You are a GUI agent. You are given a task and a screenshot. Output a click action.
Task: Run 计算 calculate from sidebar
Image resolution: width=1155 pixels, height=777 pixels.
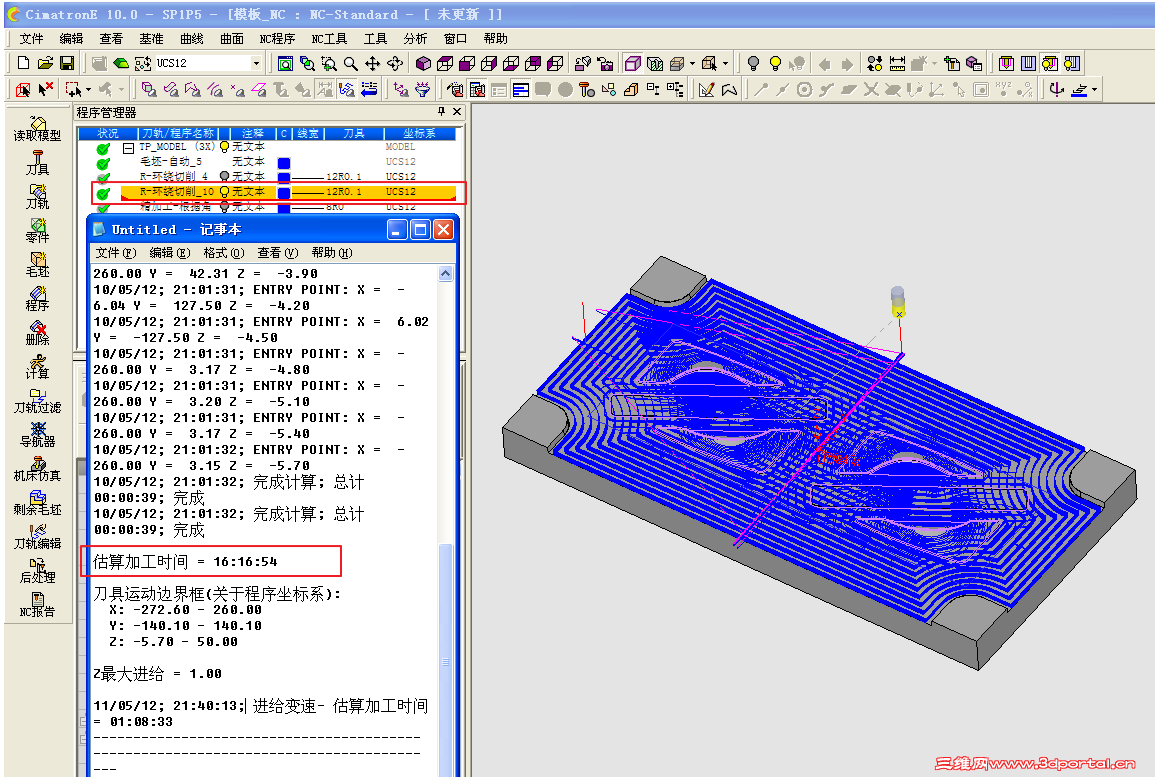[x=38, y=367]
